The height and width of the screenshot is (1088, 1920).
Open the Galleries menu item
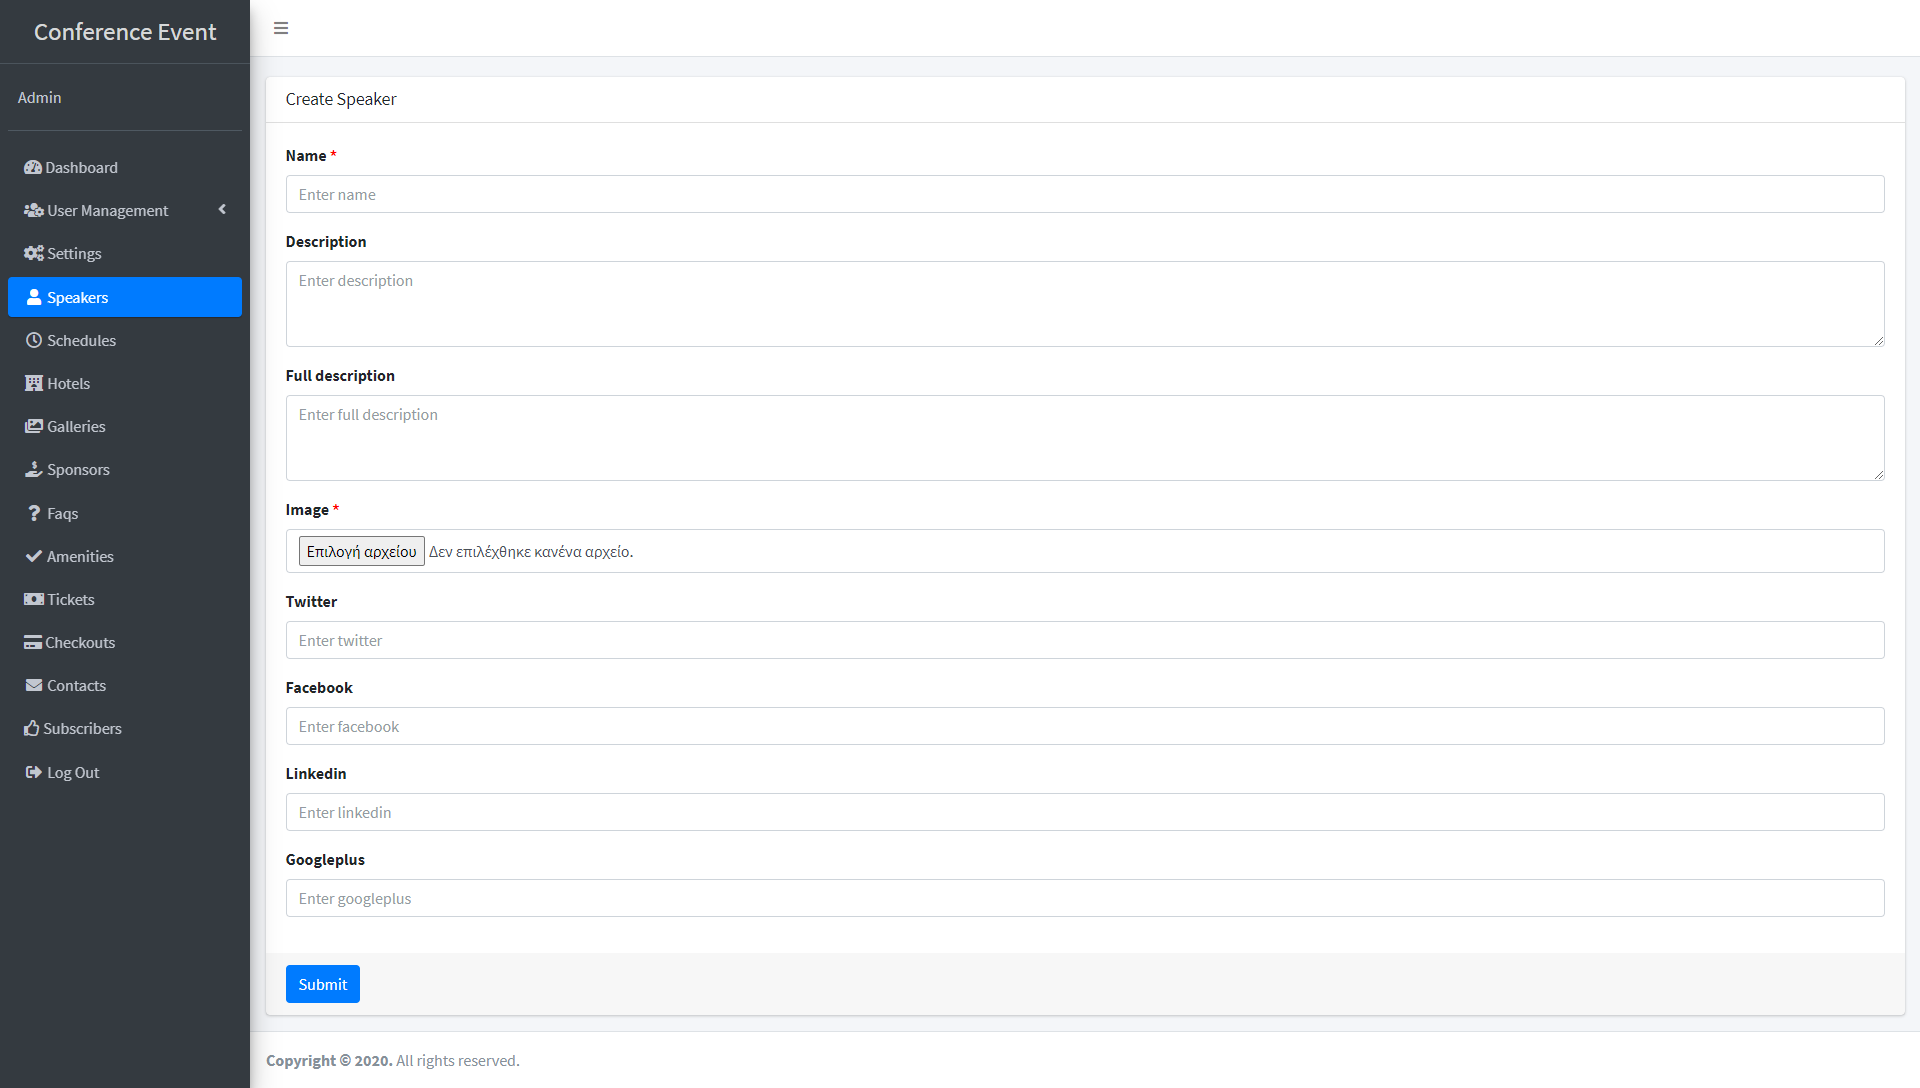click(125, 427)
